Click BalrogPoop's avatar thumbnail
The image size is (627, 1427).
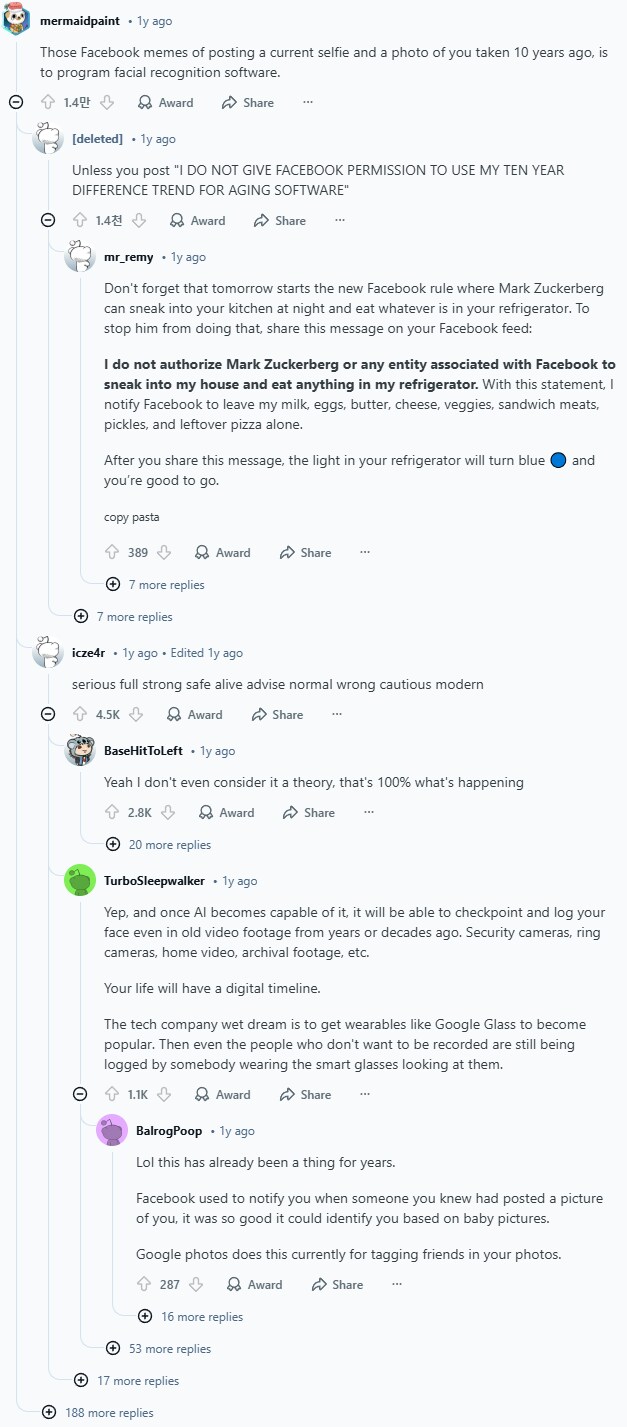111,1131
